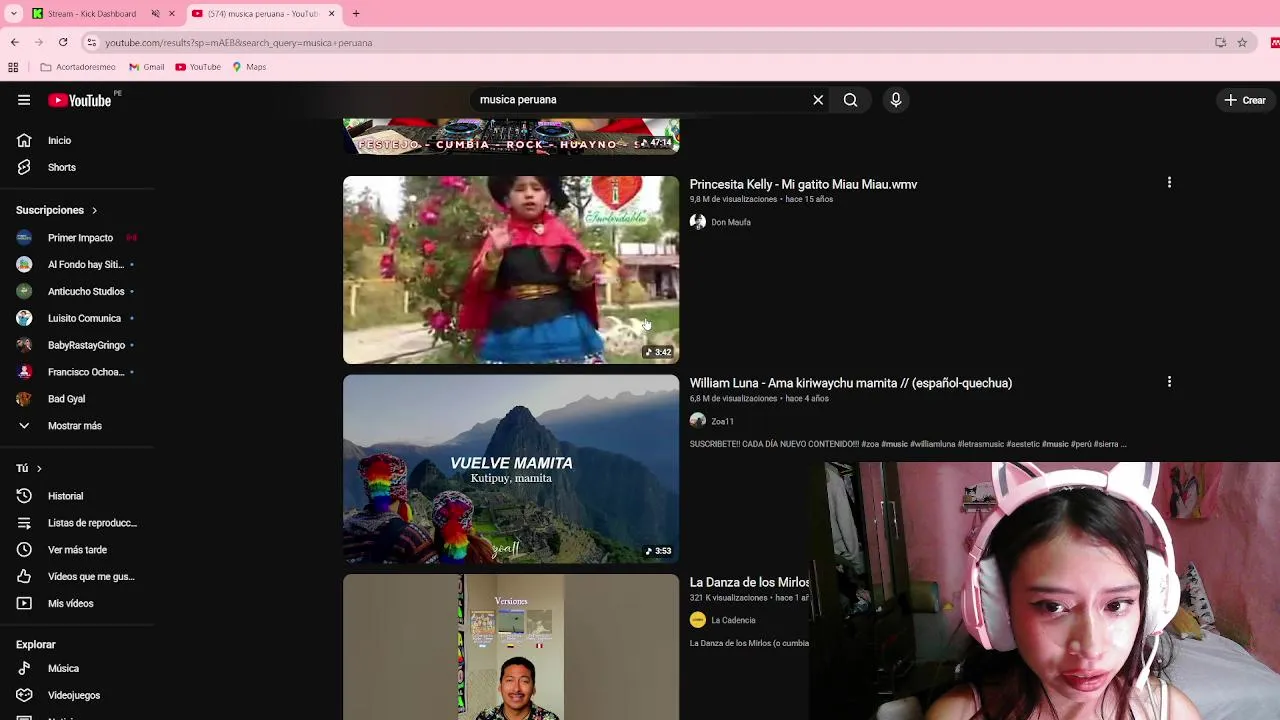
Task: Click the magnifier search button
Action: [x=850, y=100]
